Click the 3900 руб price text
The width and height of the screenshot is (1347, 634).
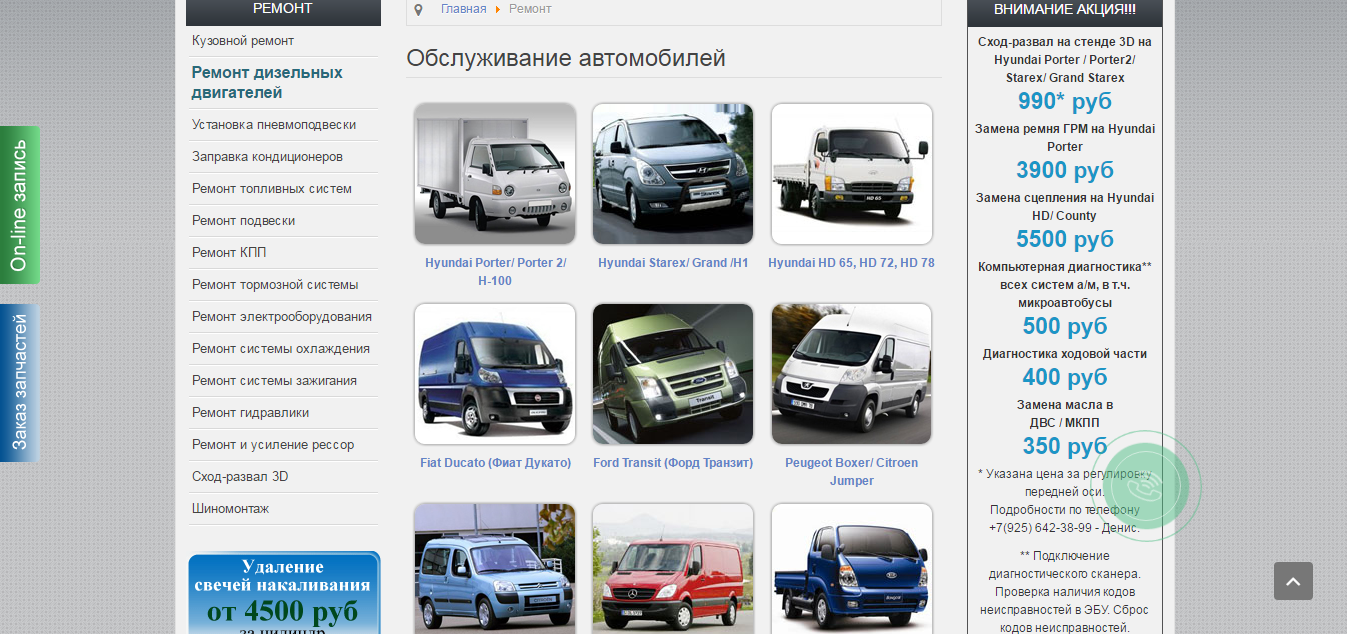pyautogui.click(x=1065, y=170)
